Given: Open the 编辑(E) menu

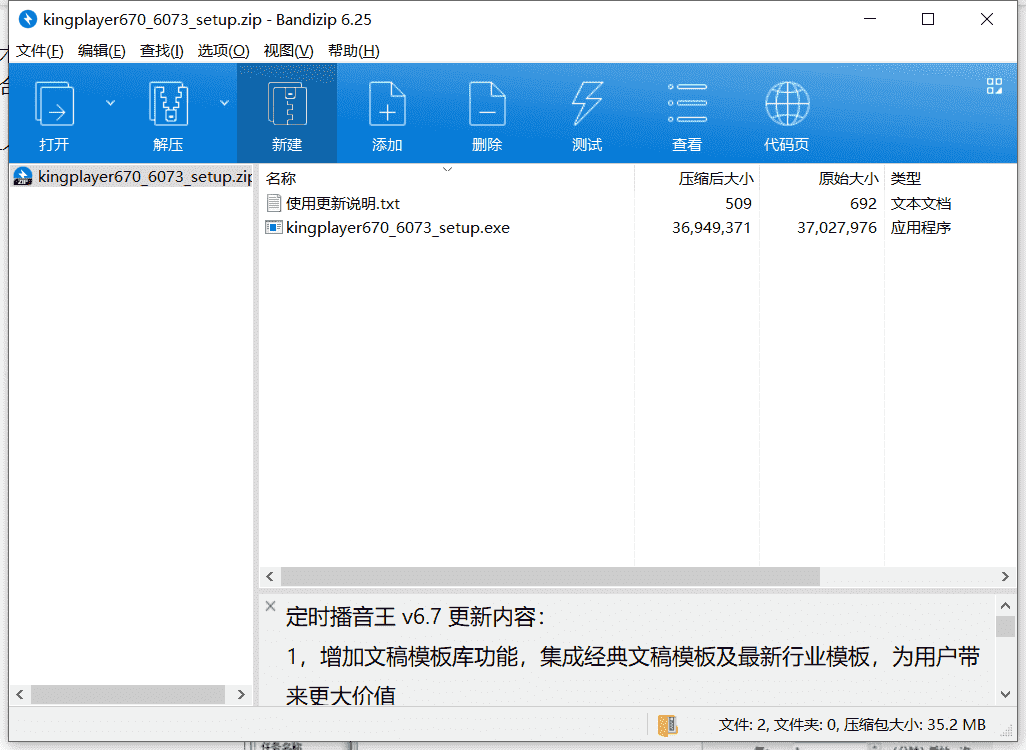Looking at the screenshot, I should point(101,50).
